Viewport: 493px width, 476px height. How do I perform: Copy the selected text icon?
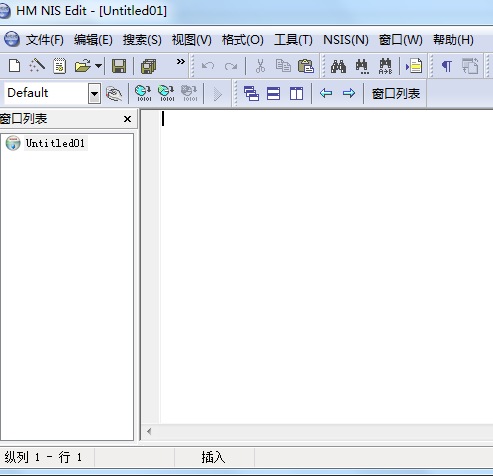[283, 66]
